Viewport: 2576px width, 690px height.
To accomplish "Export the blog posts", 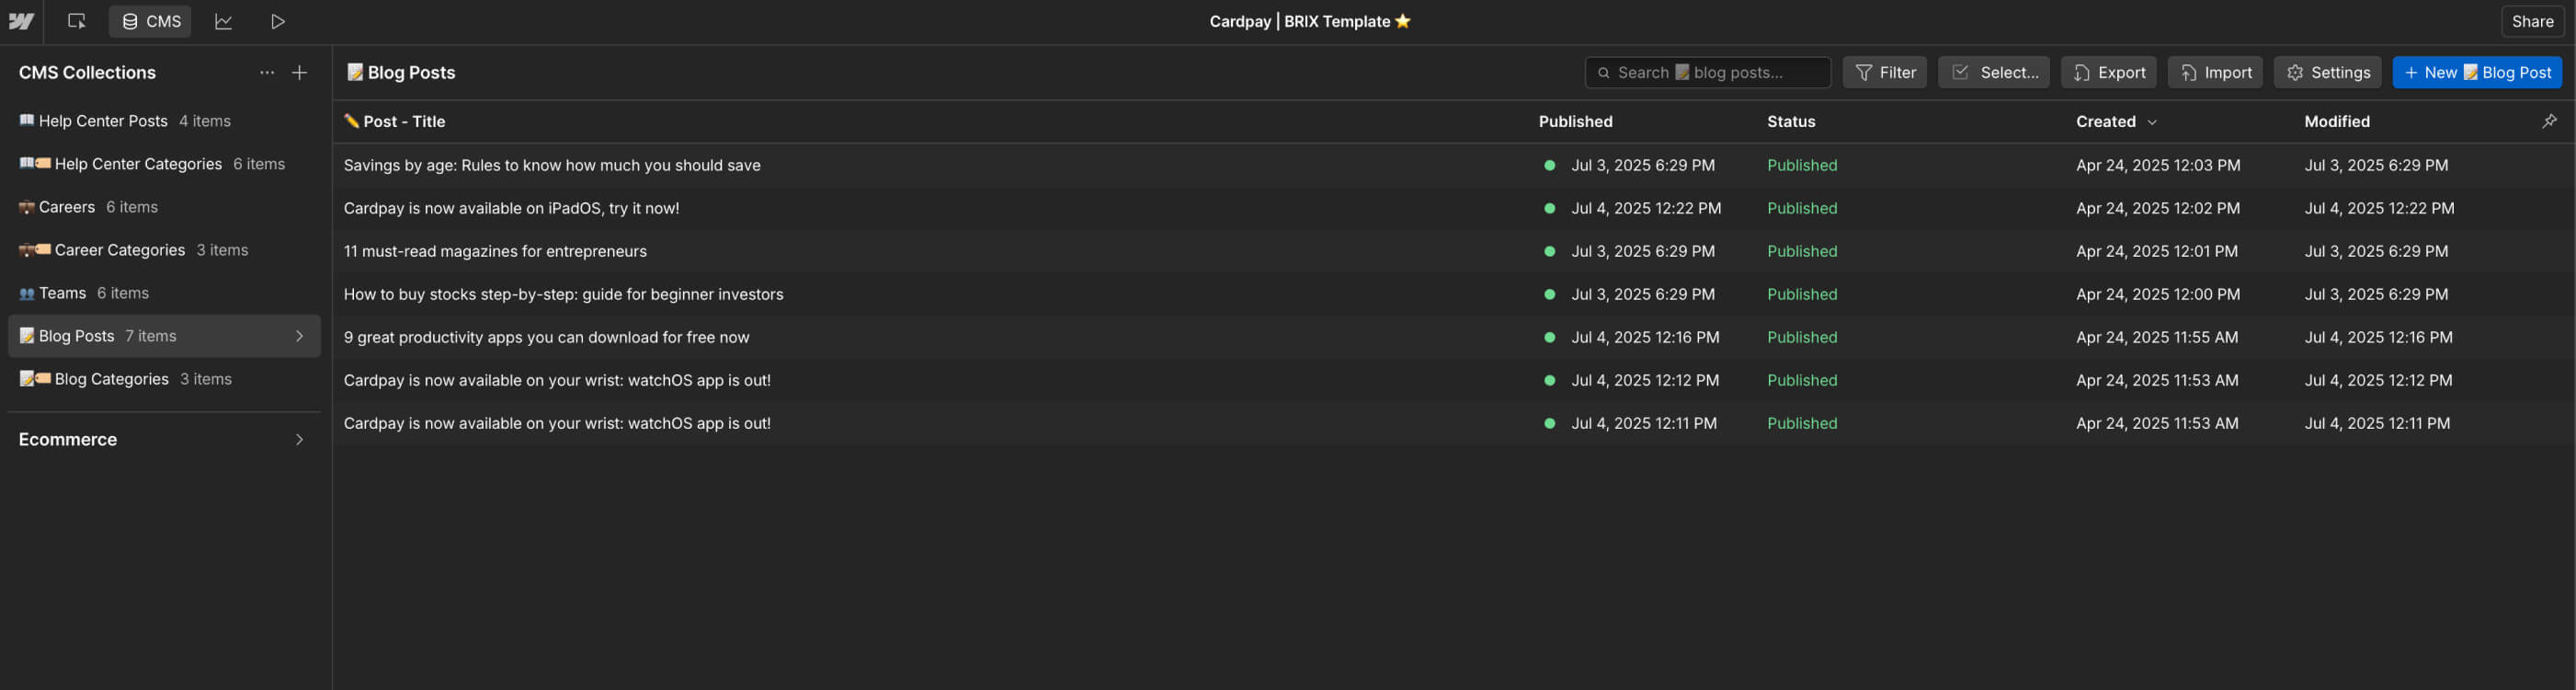I will tap(2108, 72).
